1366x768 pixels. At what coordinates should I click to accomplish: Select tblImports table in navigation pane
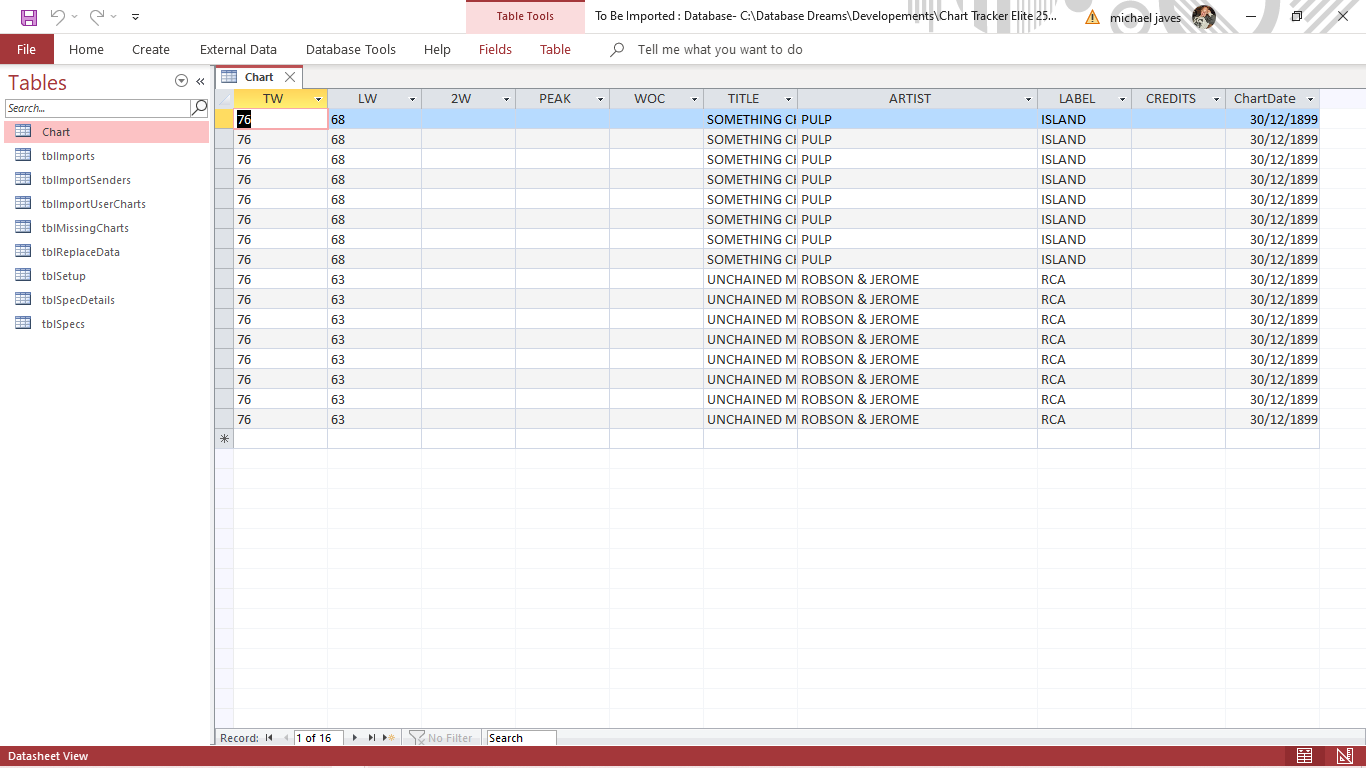tap(107, 156)
